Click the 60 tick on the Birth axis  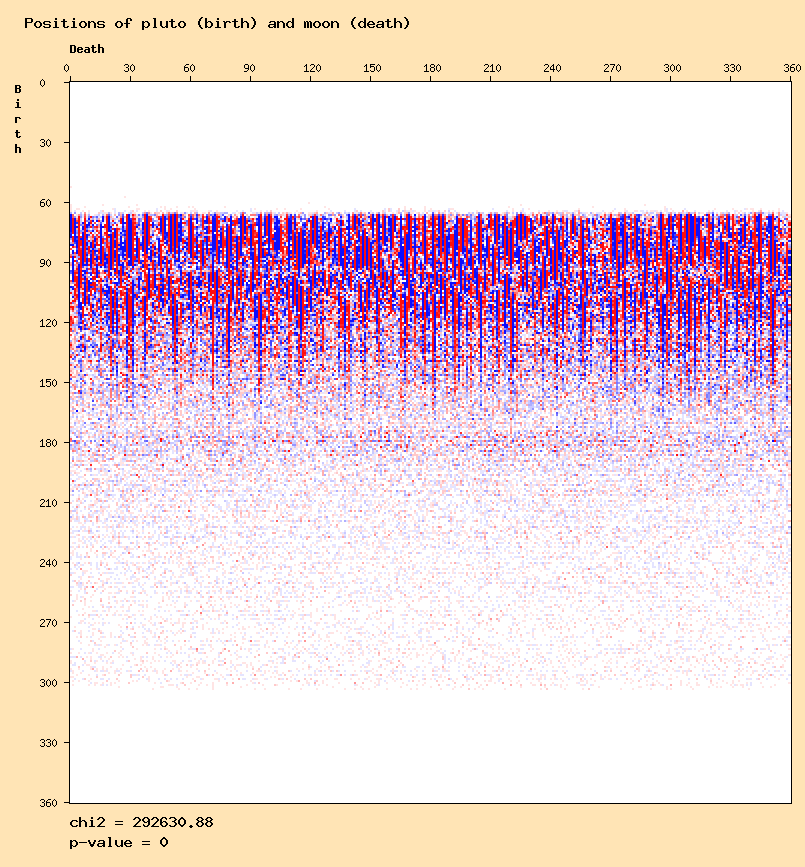(45, 203)
